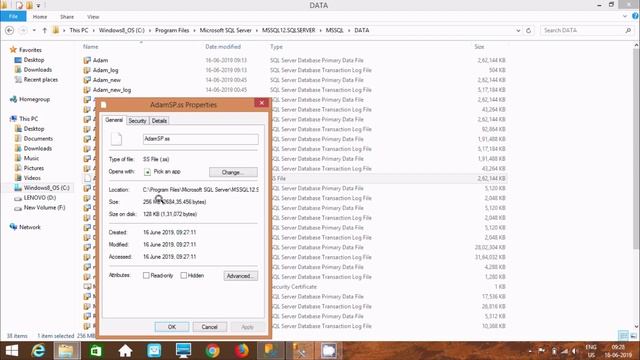Expand chevron after This PC in breadcrumb
Image resolution: width=640 pixels, height=360 pixels.
[x=93, y=30]
